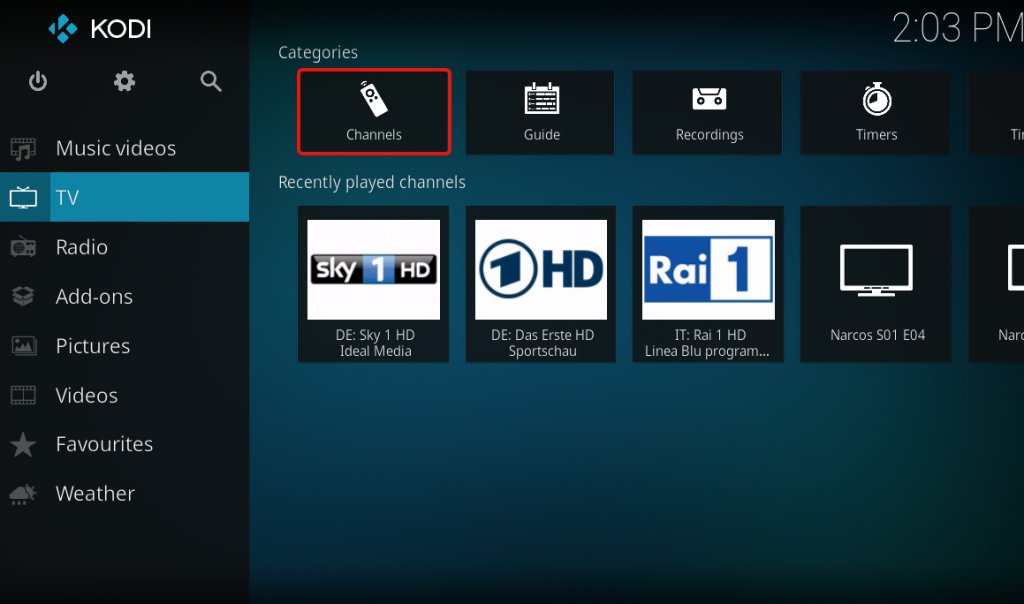Open the Recordings category label
This screenshot has height=604, width=1024.
[709, 135]
